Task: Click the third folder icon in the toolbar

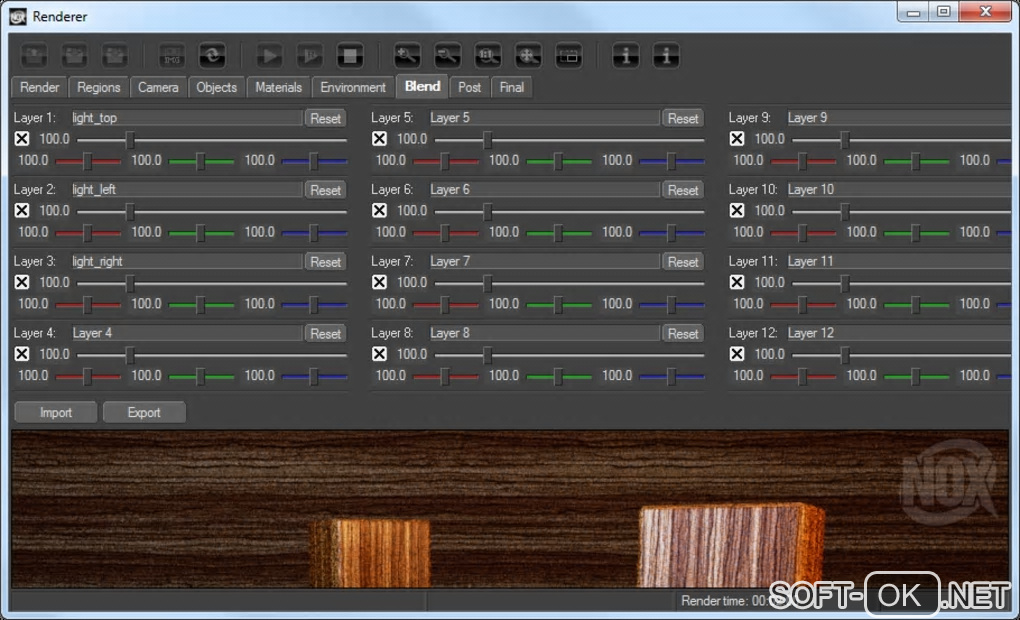Action: click(114, 56)
